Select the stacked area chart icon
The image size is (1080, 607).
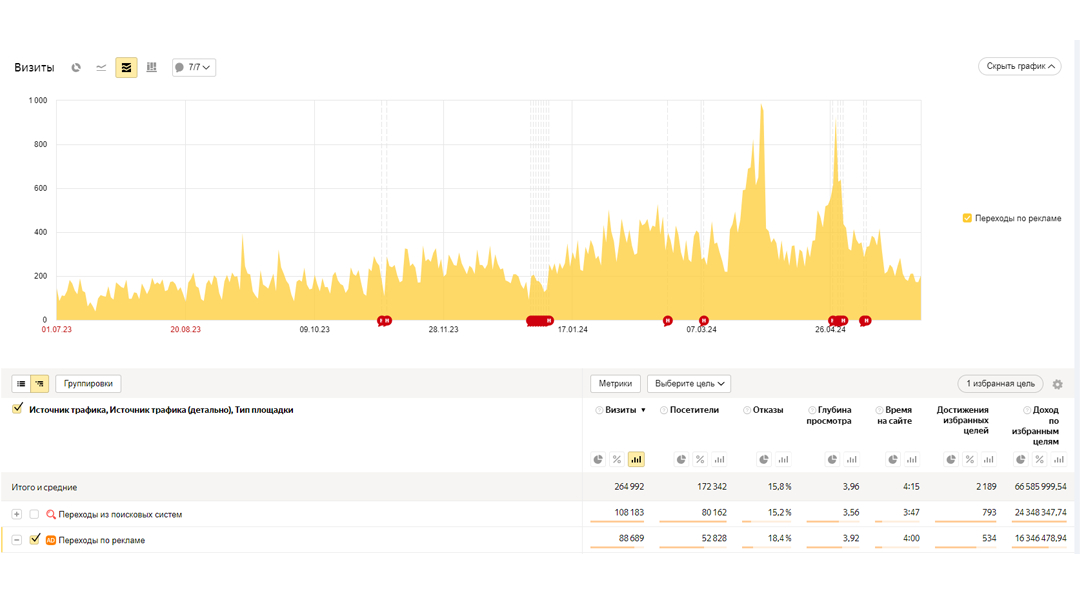[x=126, y=68]
